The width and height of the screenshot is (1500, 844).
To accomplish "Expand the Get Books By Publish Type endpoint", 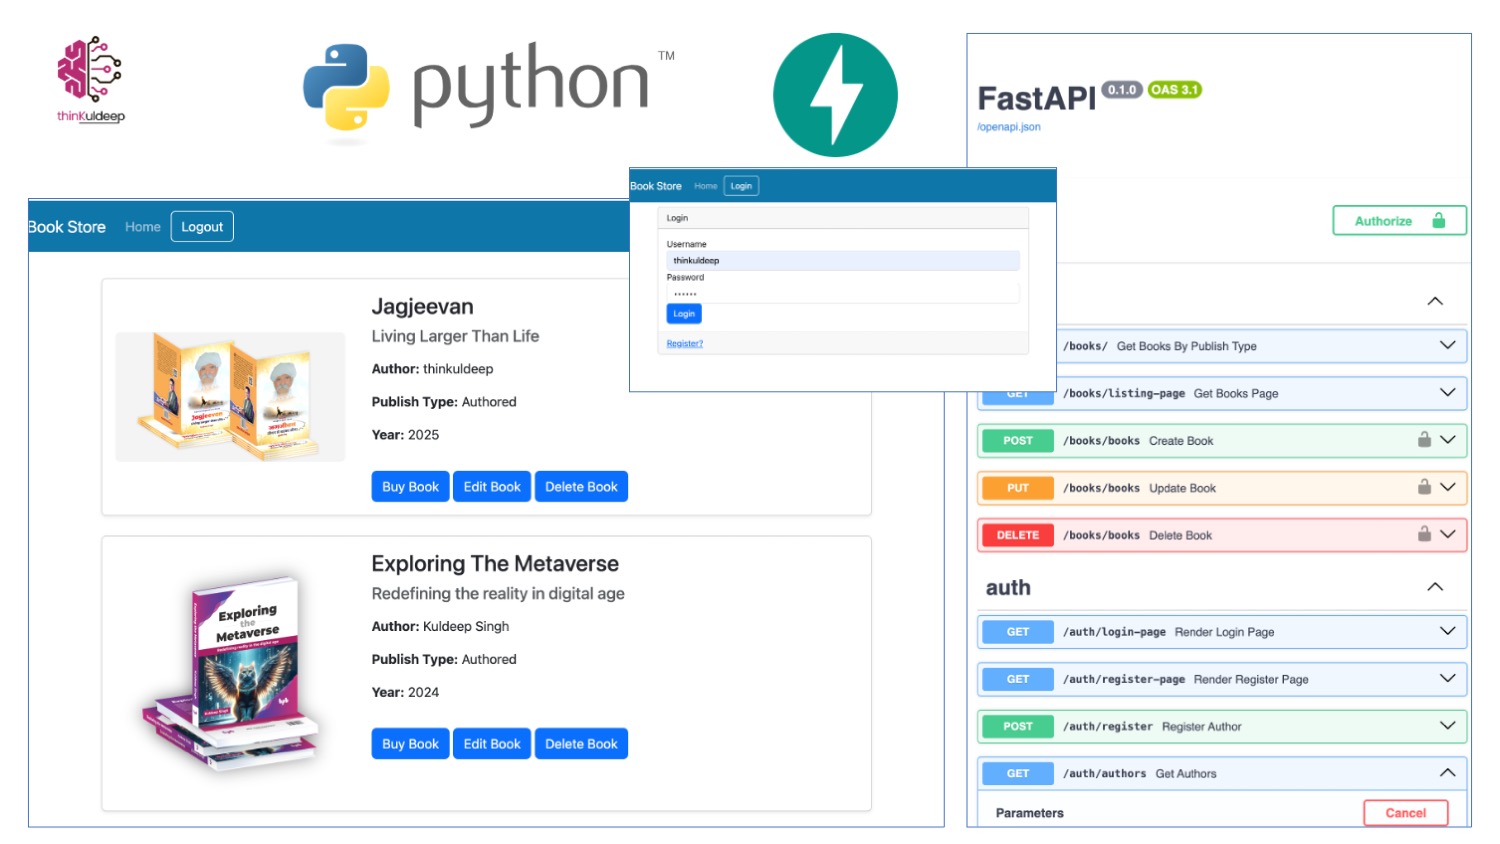I will [1446, 345].
